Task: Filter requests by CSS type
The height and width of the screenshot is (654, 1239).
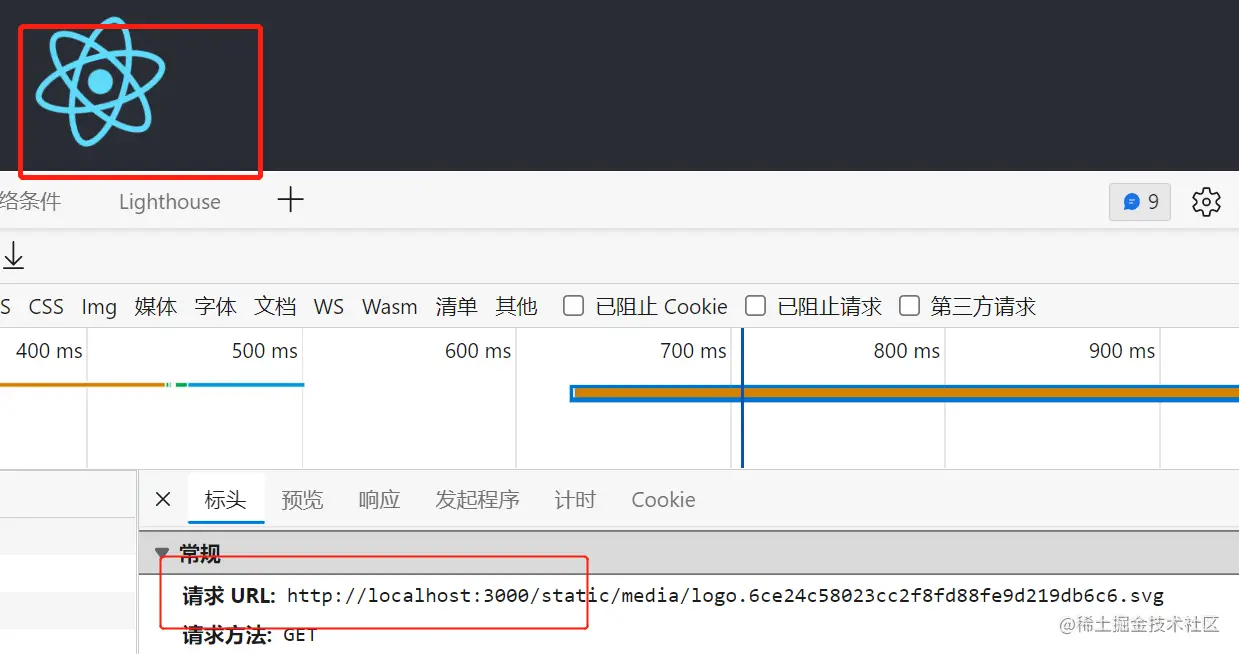Action: pyautogui.click(x=46, y=307)
